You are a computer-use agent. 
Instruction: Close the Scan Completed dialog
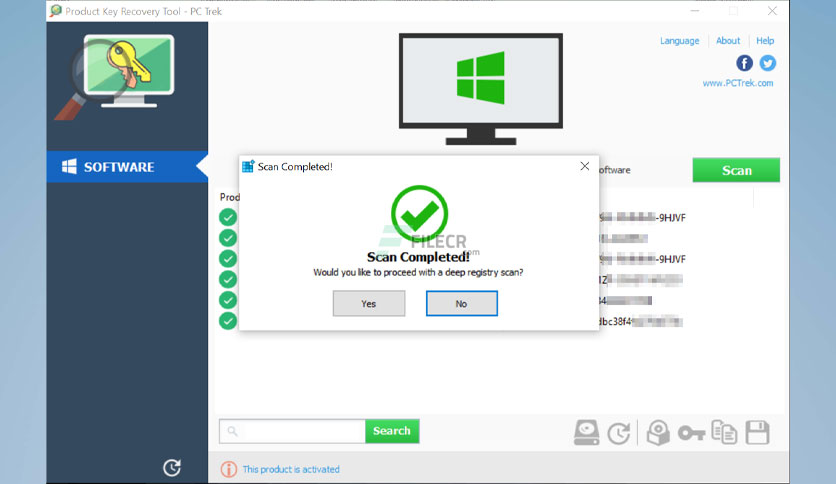(585, 166)
